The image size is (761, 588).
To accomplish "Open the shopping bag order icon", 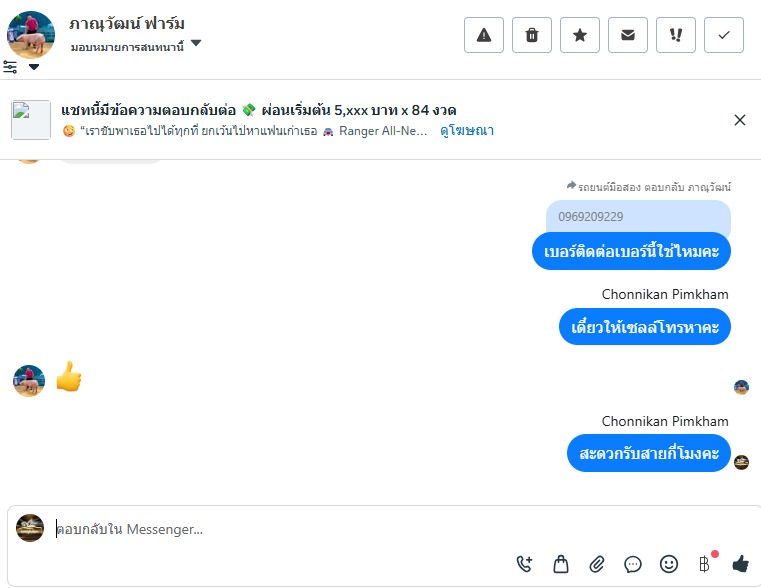I will click(x=561, y=564).
